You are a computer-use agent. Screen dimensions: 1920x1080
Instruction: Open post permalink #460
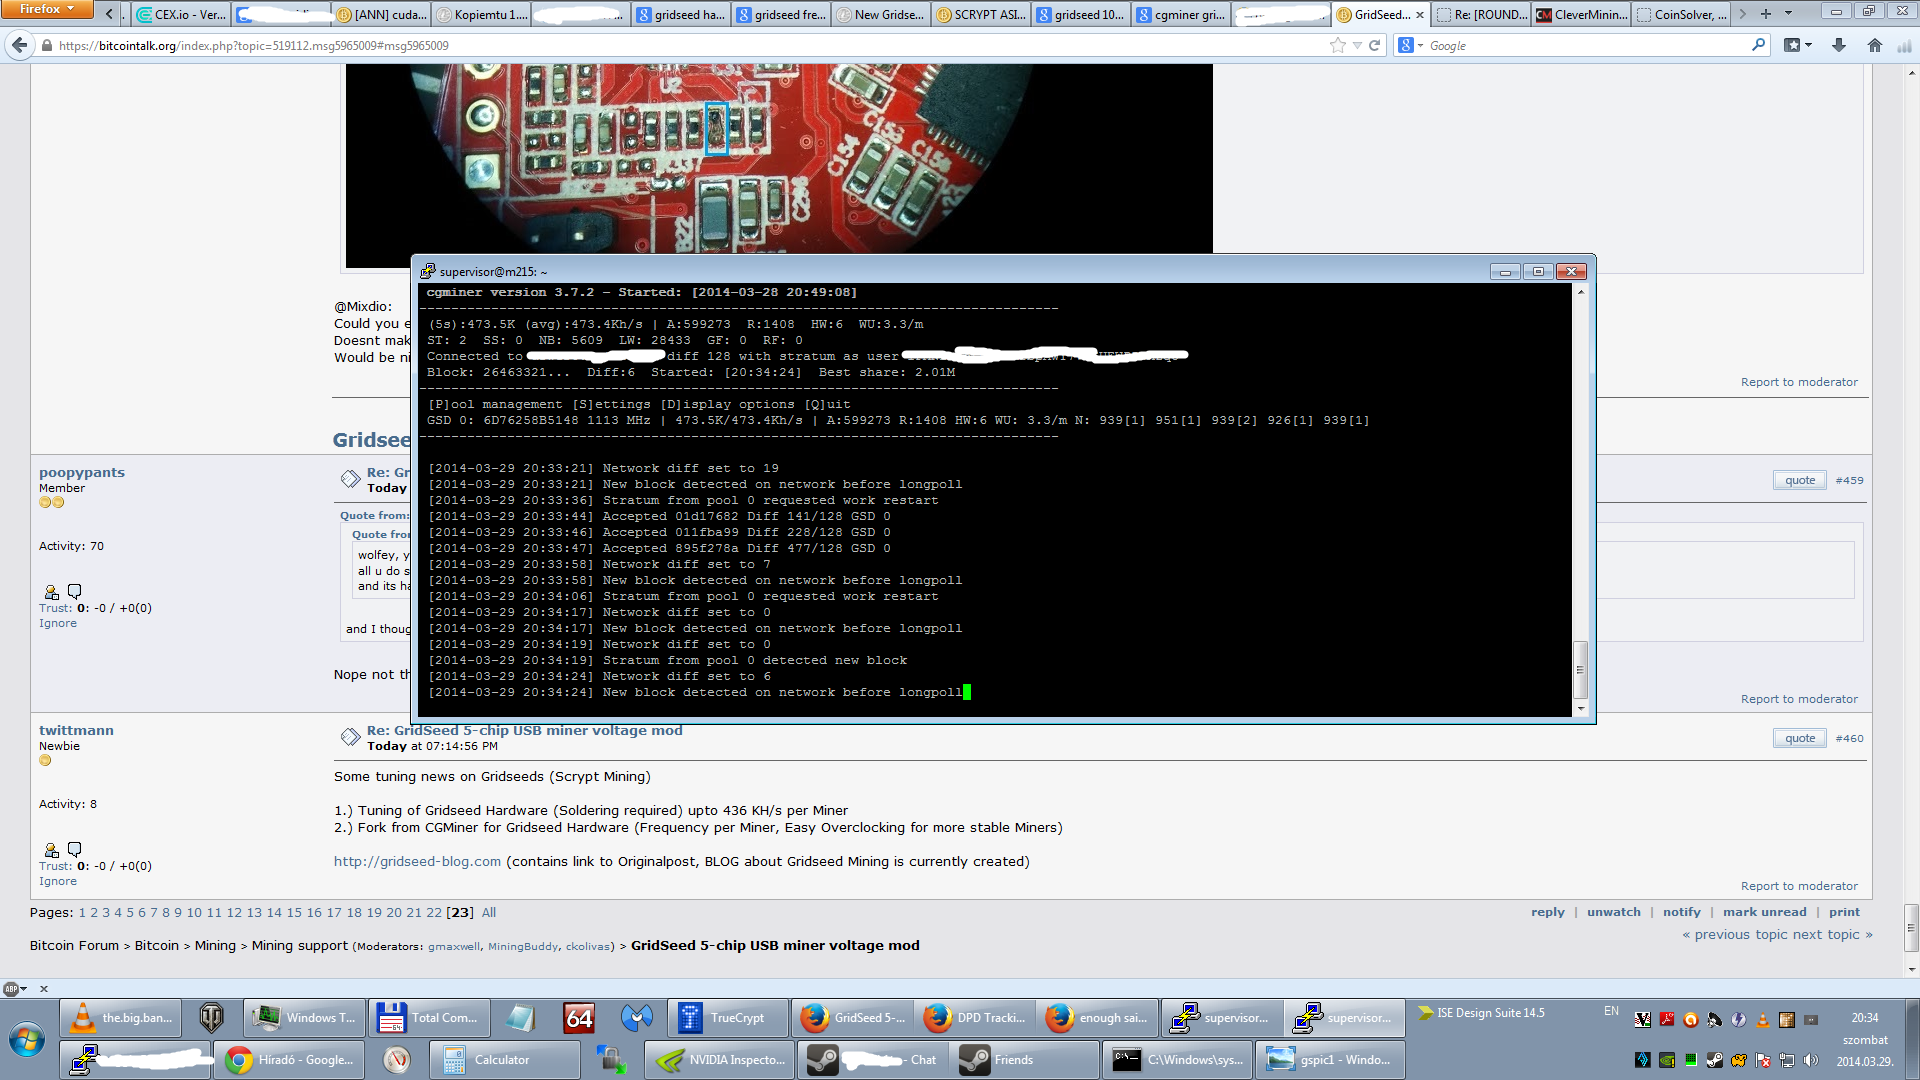click(x=1849, y=738)
